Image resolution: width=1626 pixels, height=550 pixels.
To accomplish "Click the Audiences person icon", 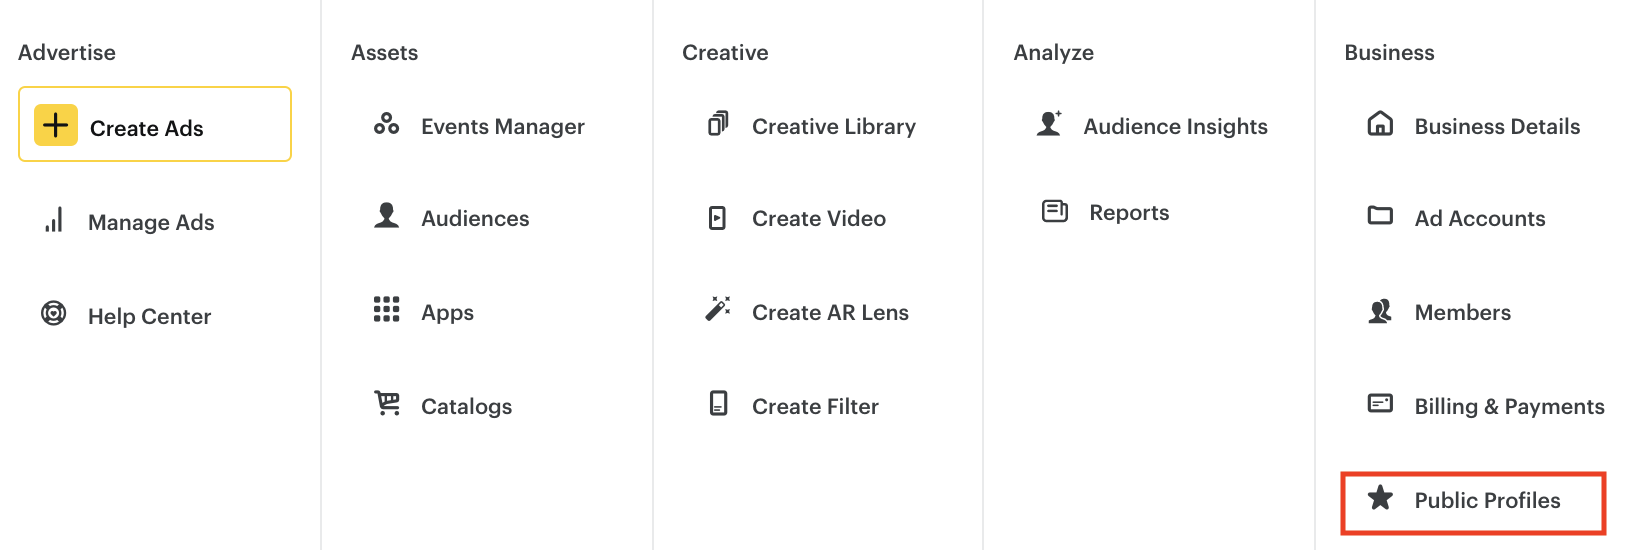I will [x=386, y=216].
